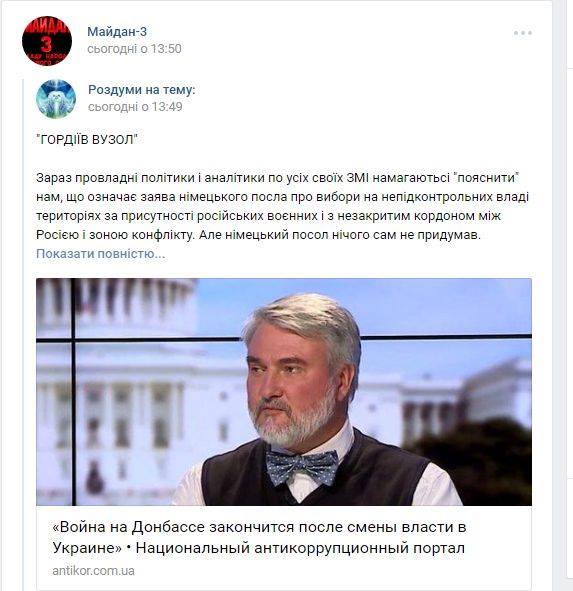This screenshot has width=573, height=591.
Task: Open the Майдан-3 community avatar
Action: [x=47, y=41]
